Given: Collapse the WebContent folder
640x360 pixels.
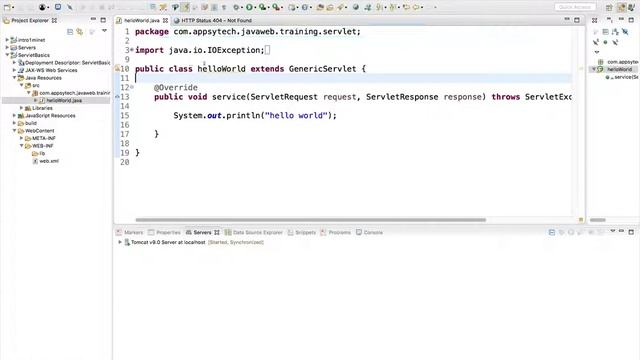Looking at the screenshot, I should 14,131.
